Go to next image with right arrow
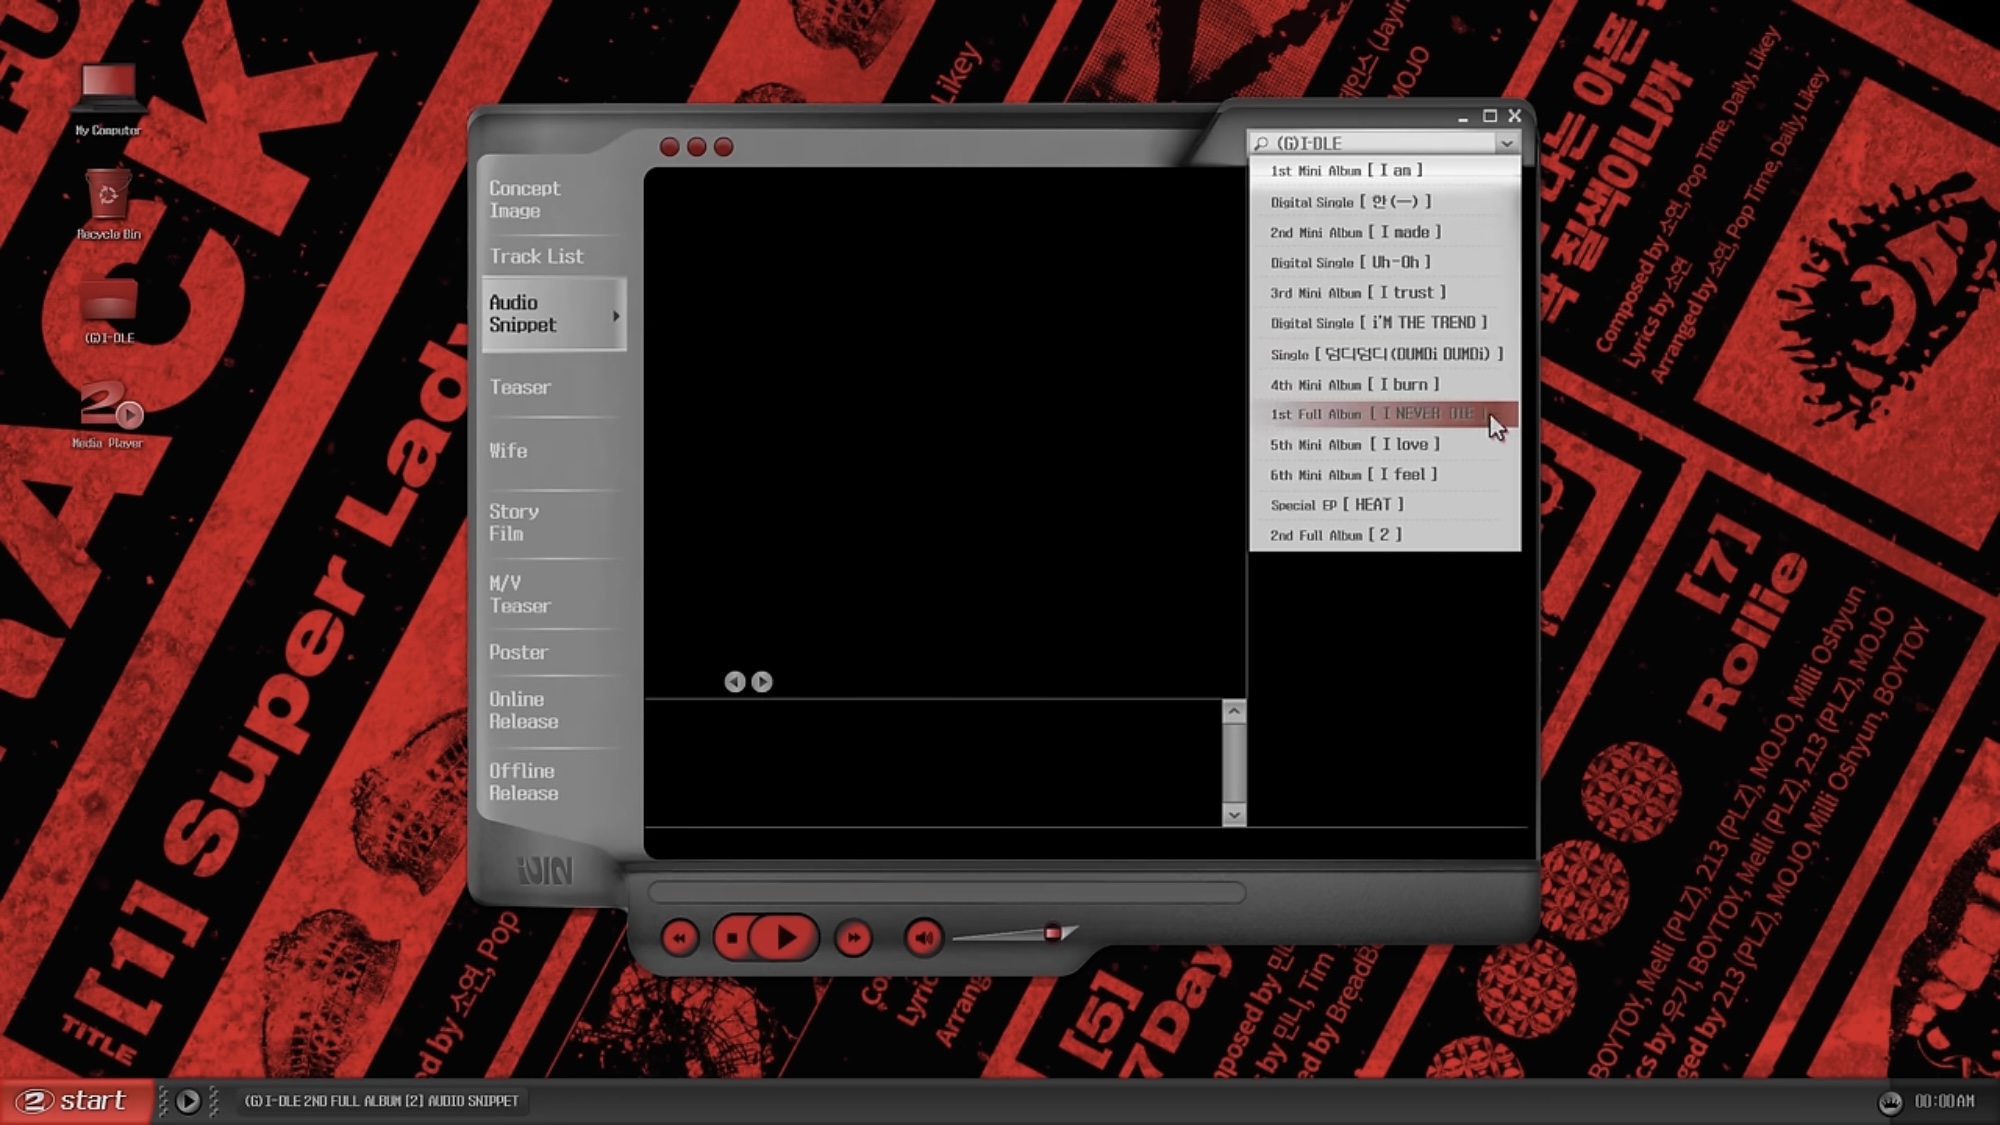Image resolution: width=2000 pixels, height=1125 pixels. 762,682
